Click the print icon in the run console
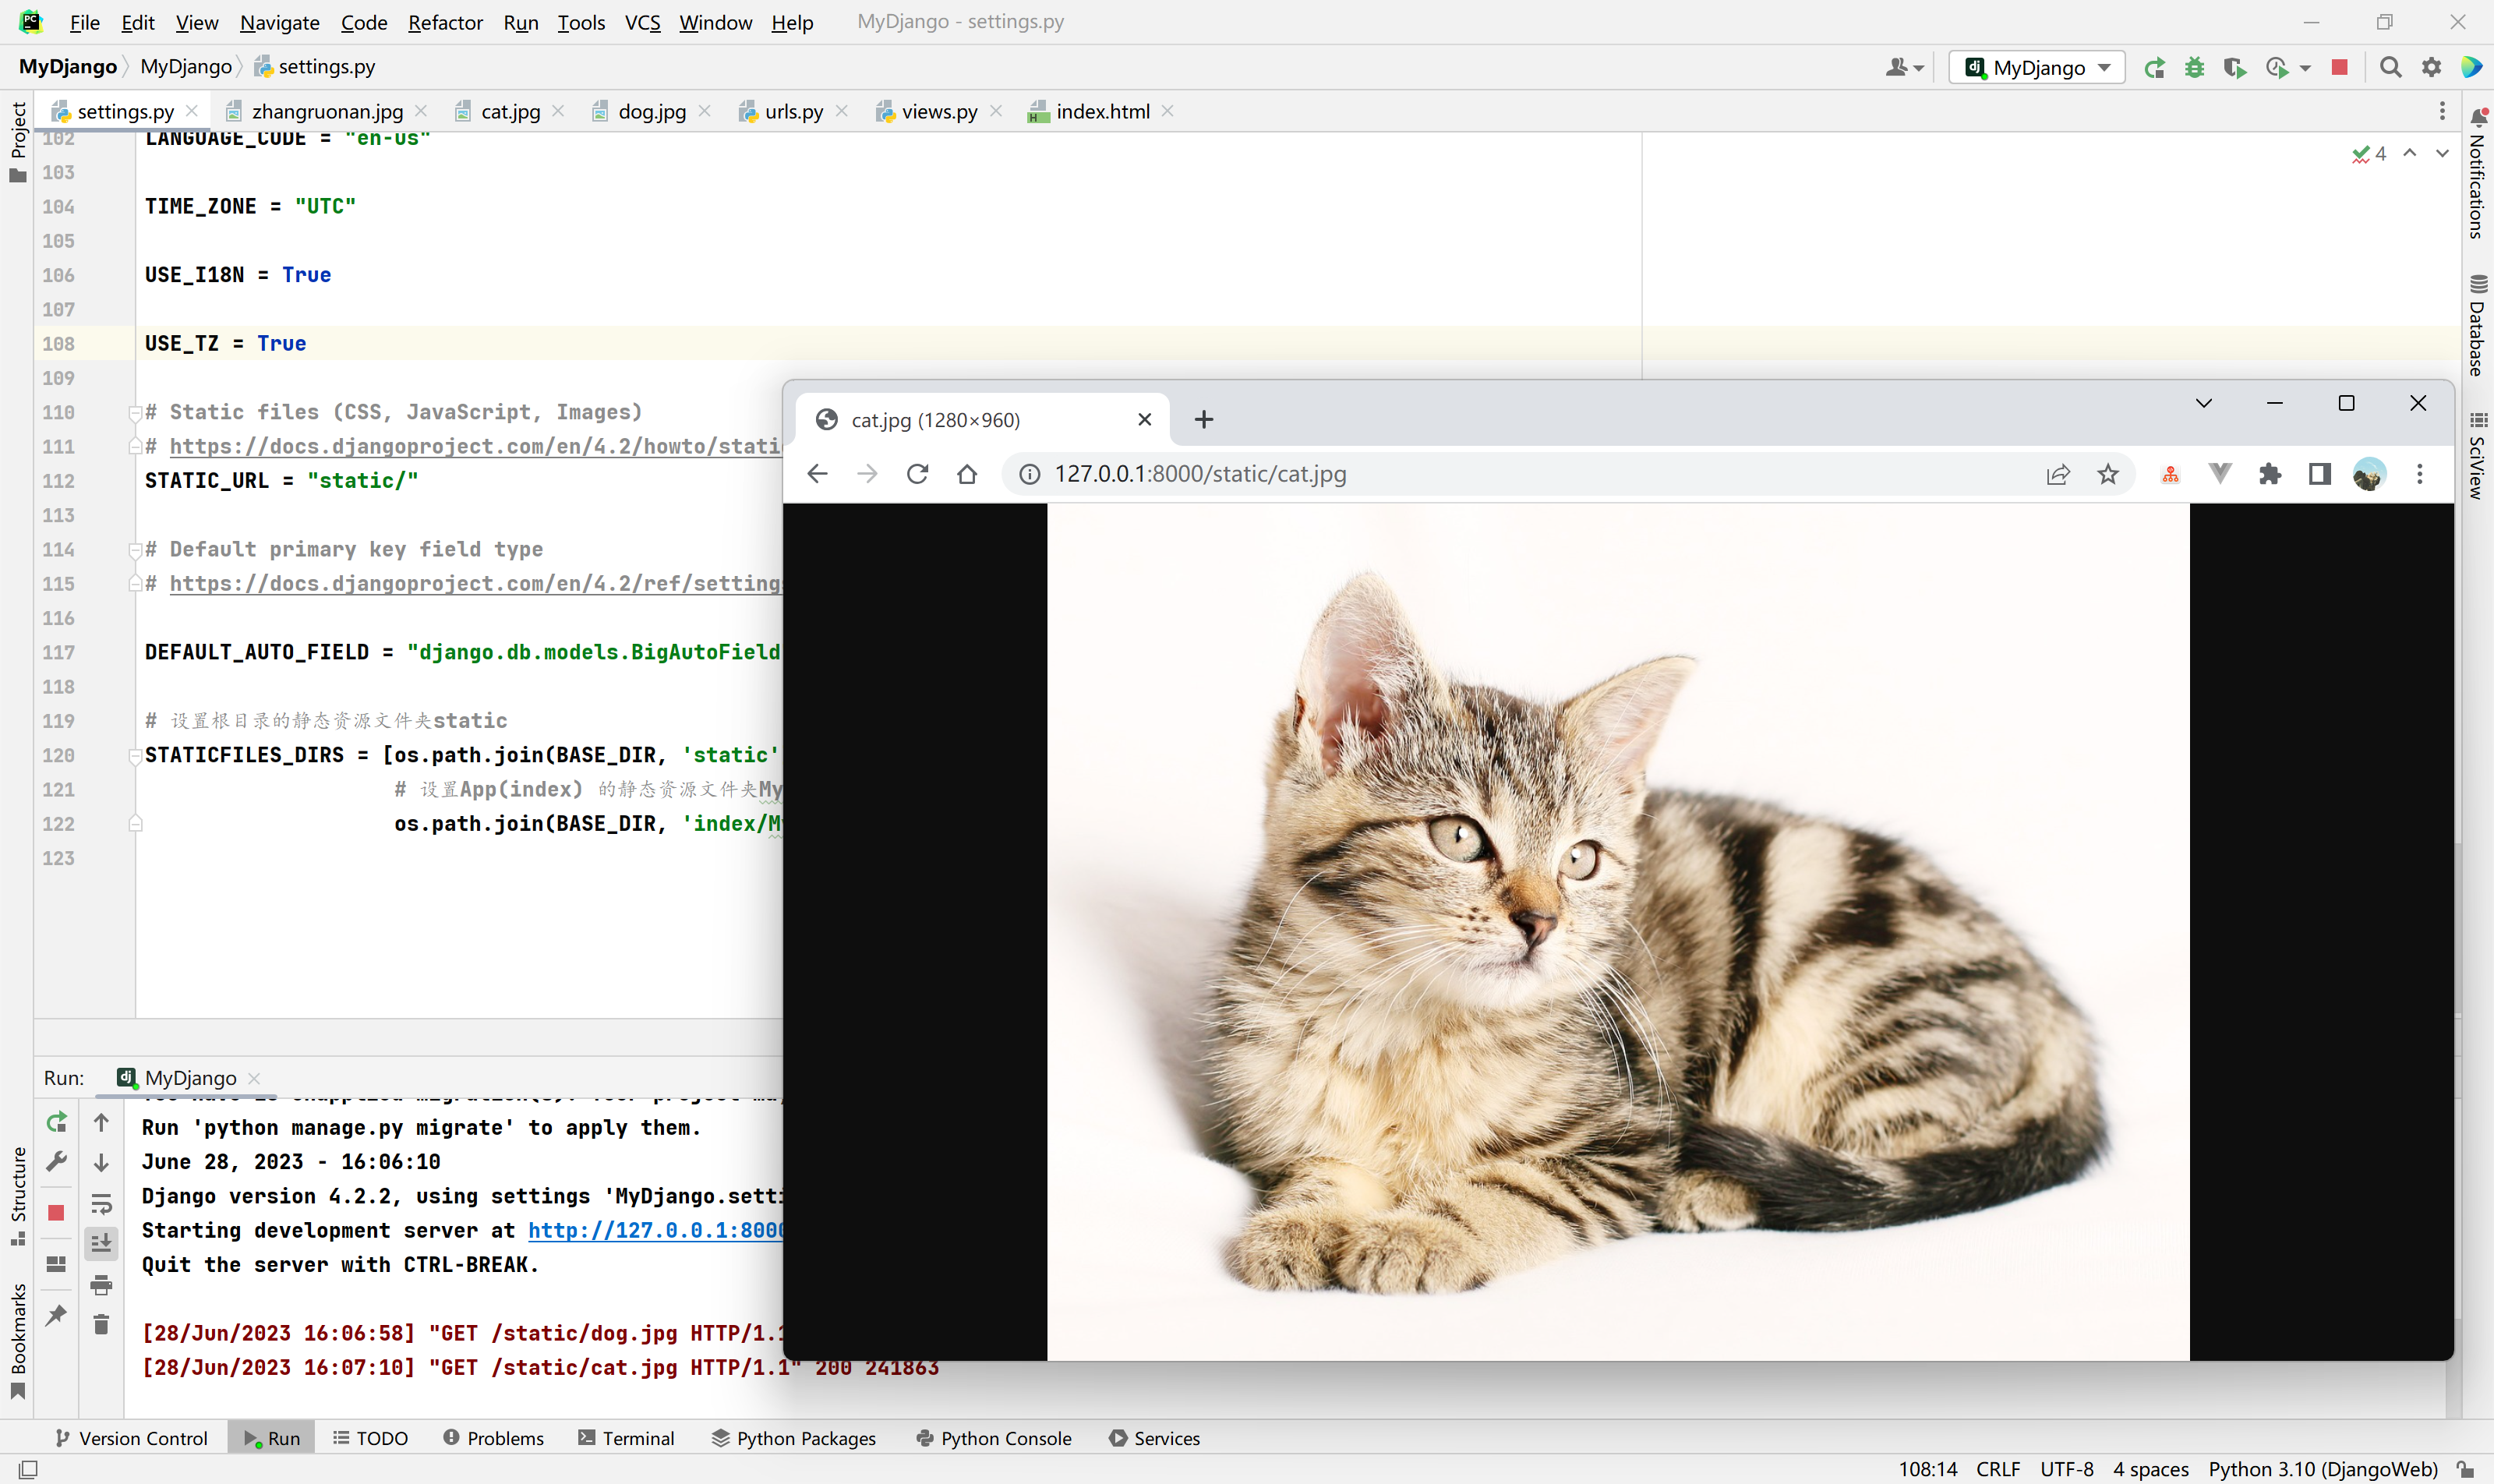The image size is (2494, 1484). 101,1285
